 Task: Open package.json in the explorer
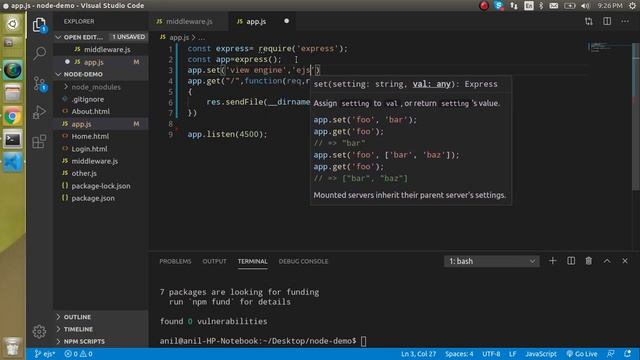93,198
